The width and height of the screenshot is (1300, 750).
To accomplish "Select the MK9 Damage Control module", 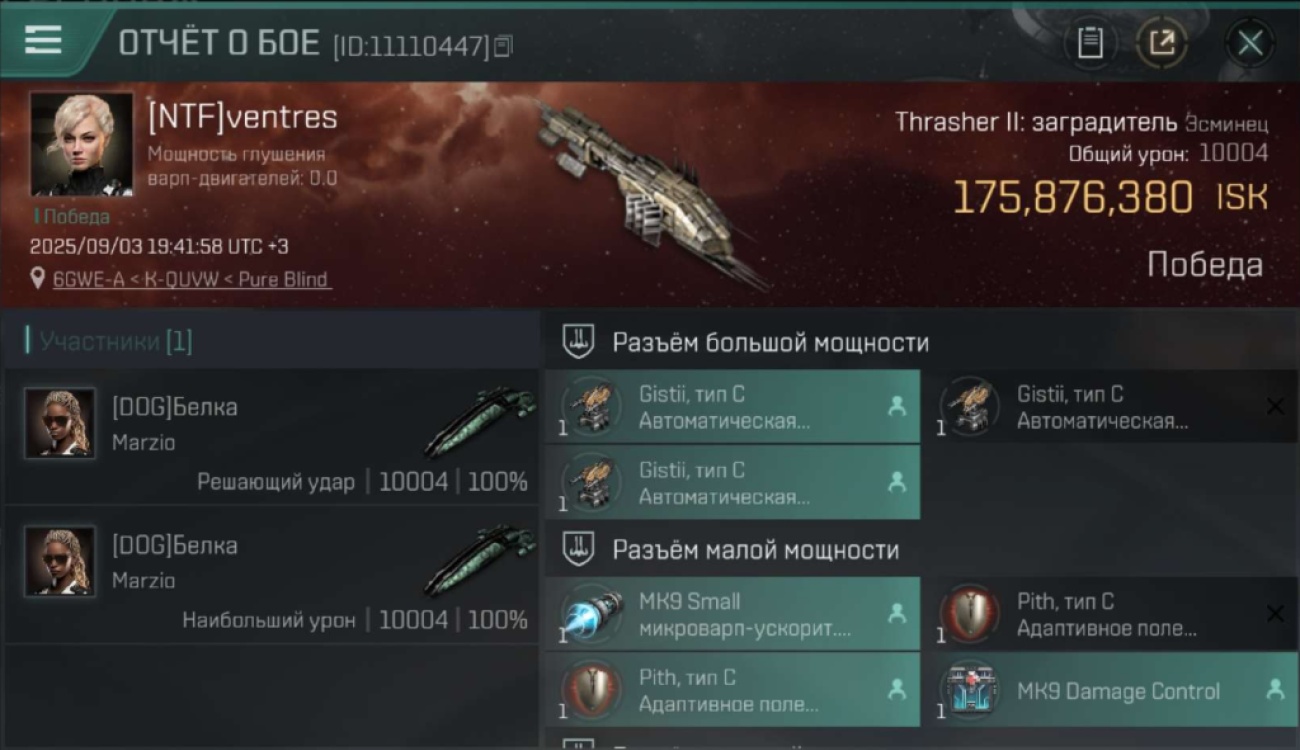I will [1110, 691].
